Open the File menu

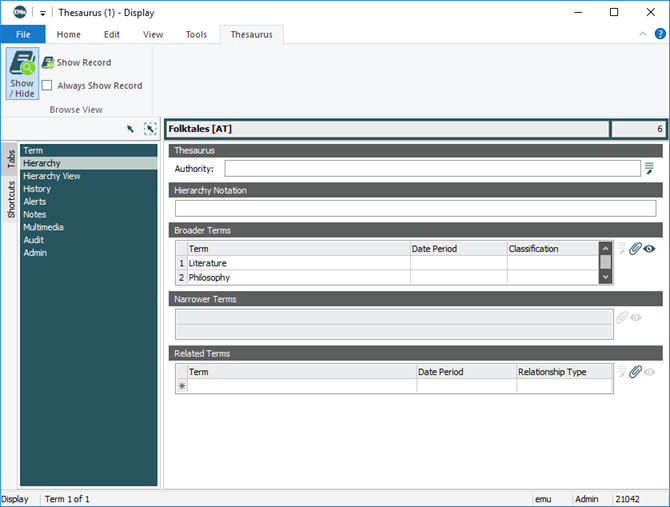click(23, 34)
